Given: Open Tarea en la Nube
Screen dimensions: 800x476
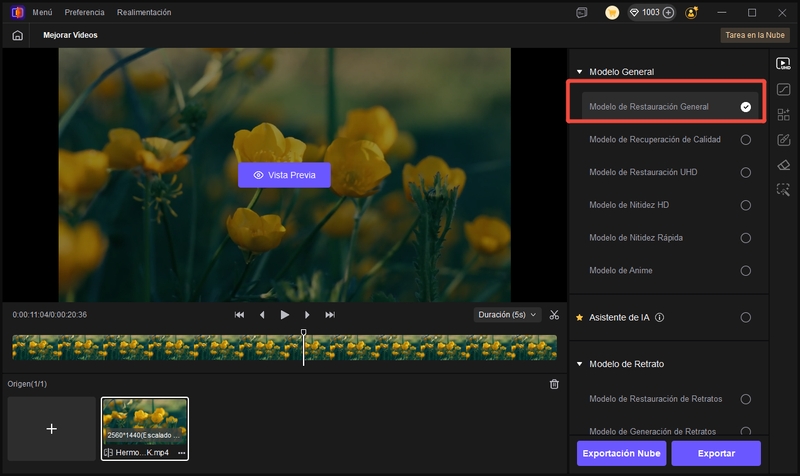Looking at the screenshot, I should point(755,35).
